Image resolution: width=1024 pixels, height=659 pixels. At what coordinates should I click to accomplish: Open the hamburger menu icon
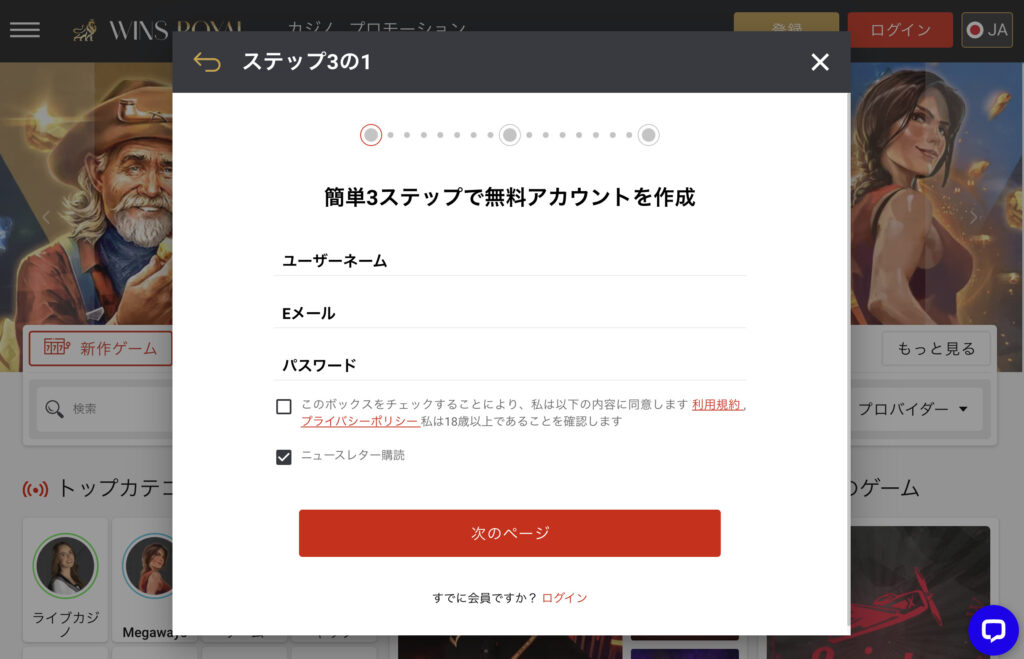25,30
